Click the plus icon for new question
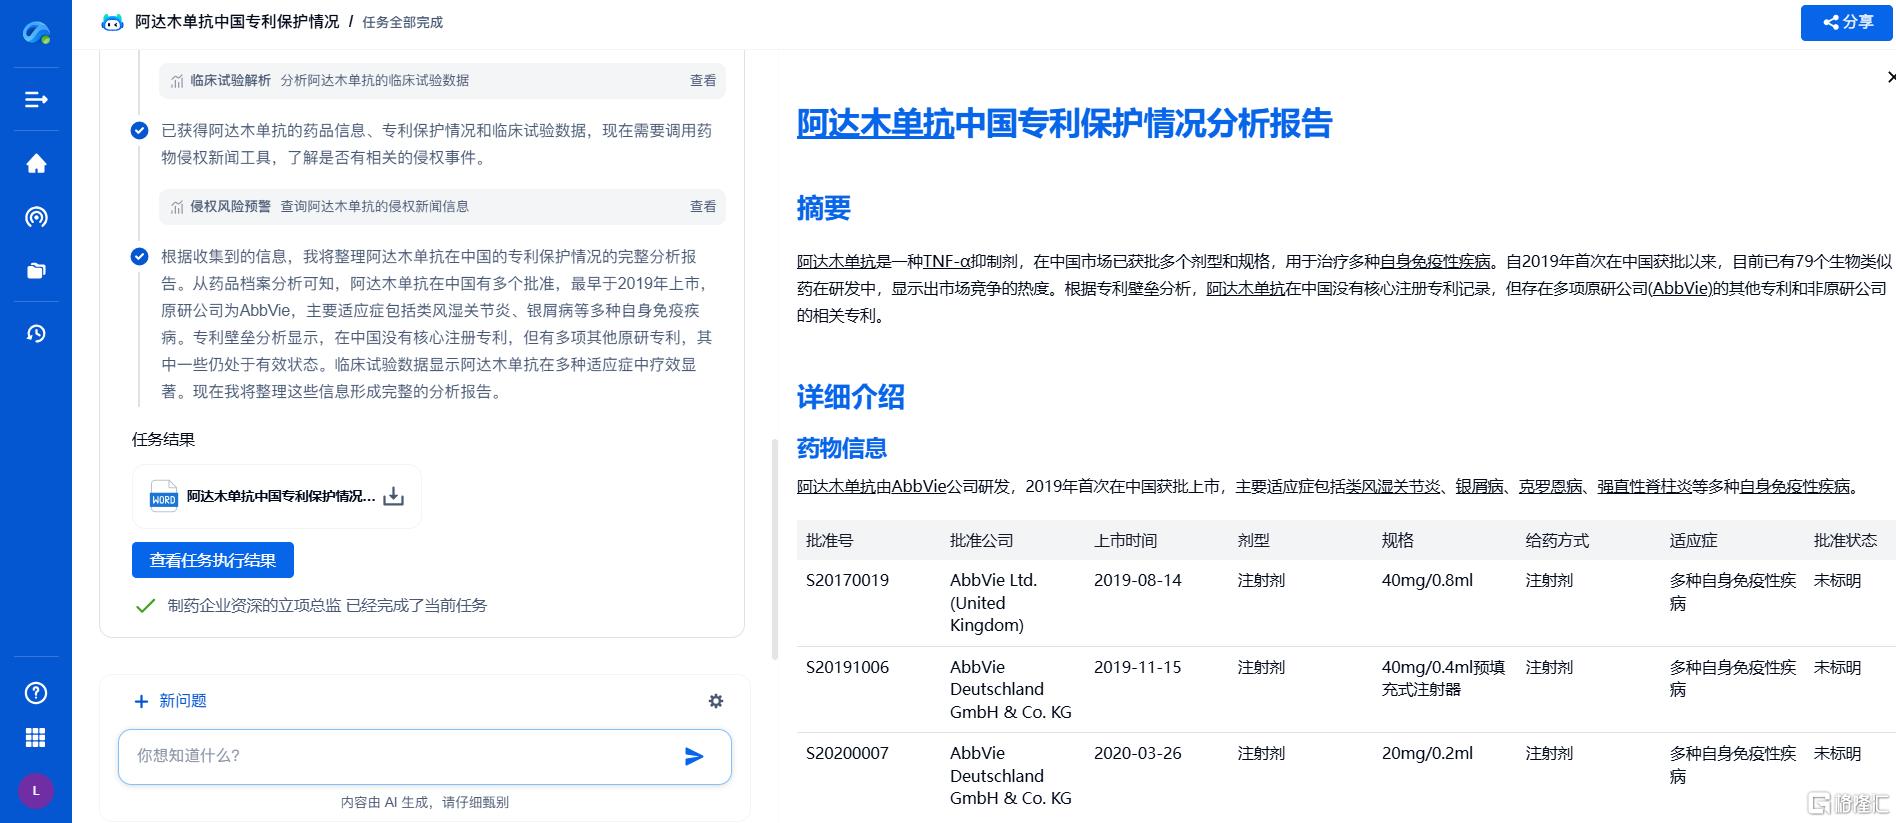The height and width of the screenshot is (823, 1896). (x=141, y=702)
